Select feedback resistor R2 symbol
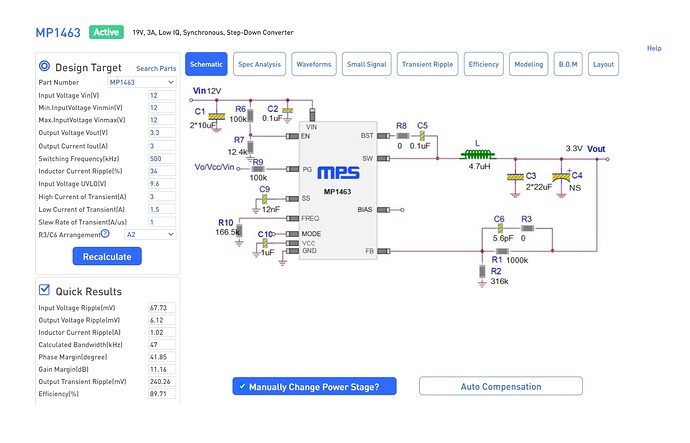Screen dimensions: 690x443 [482, 271]
